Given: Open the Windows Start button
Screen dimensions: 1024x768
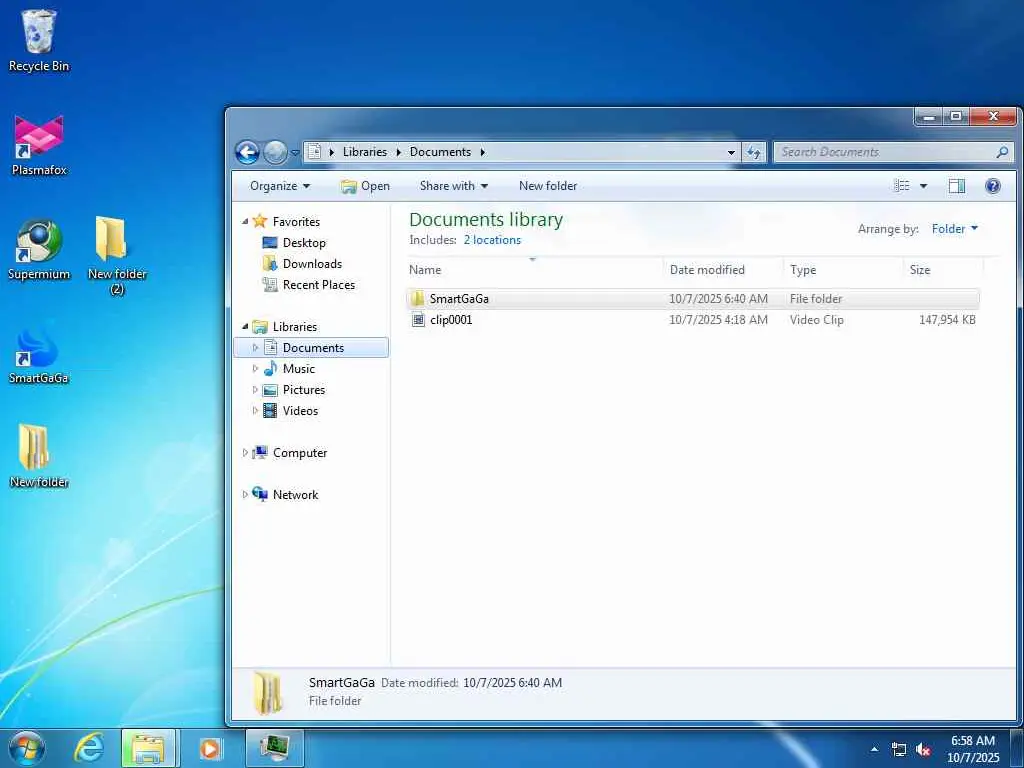Looking at the screenshot, I should click(27, 748).
